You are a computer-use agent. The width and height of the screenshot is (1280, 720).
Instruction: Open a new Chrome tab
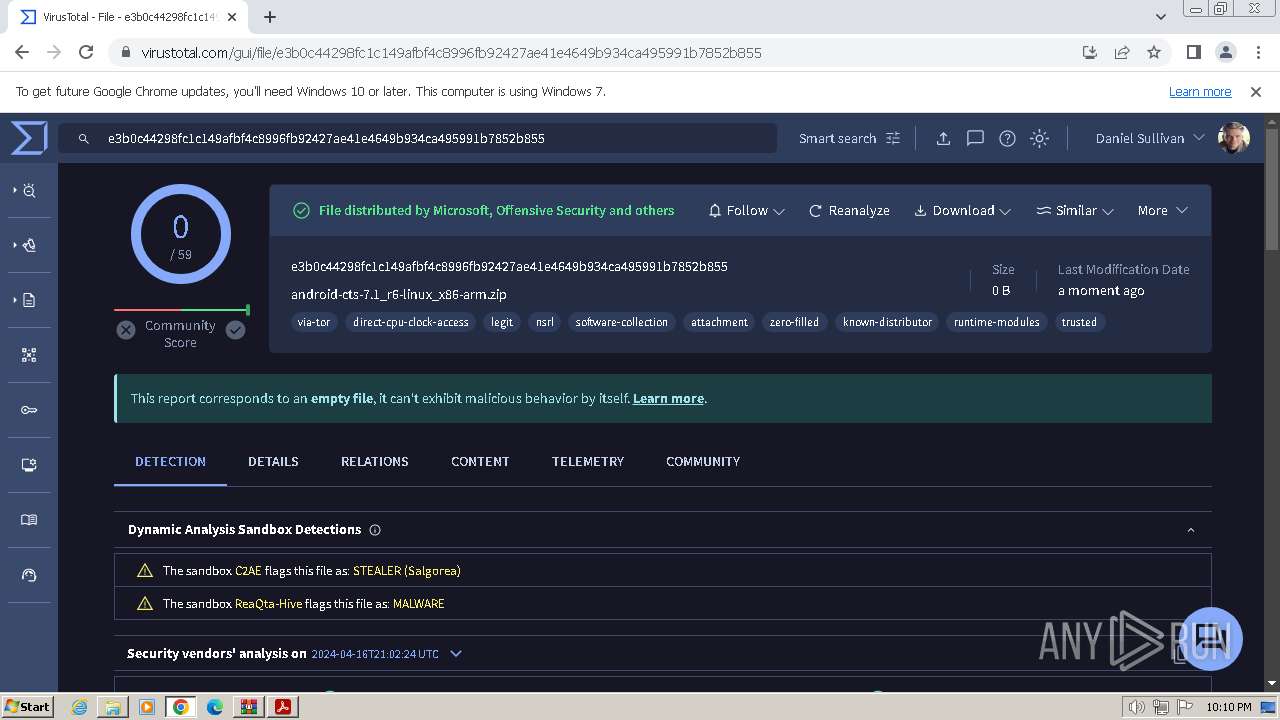click(270, 16)
